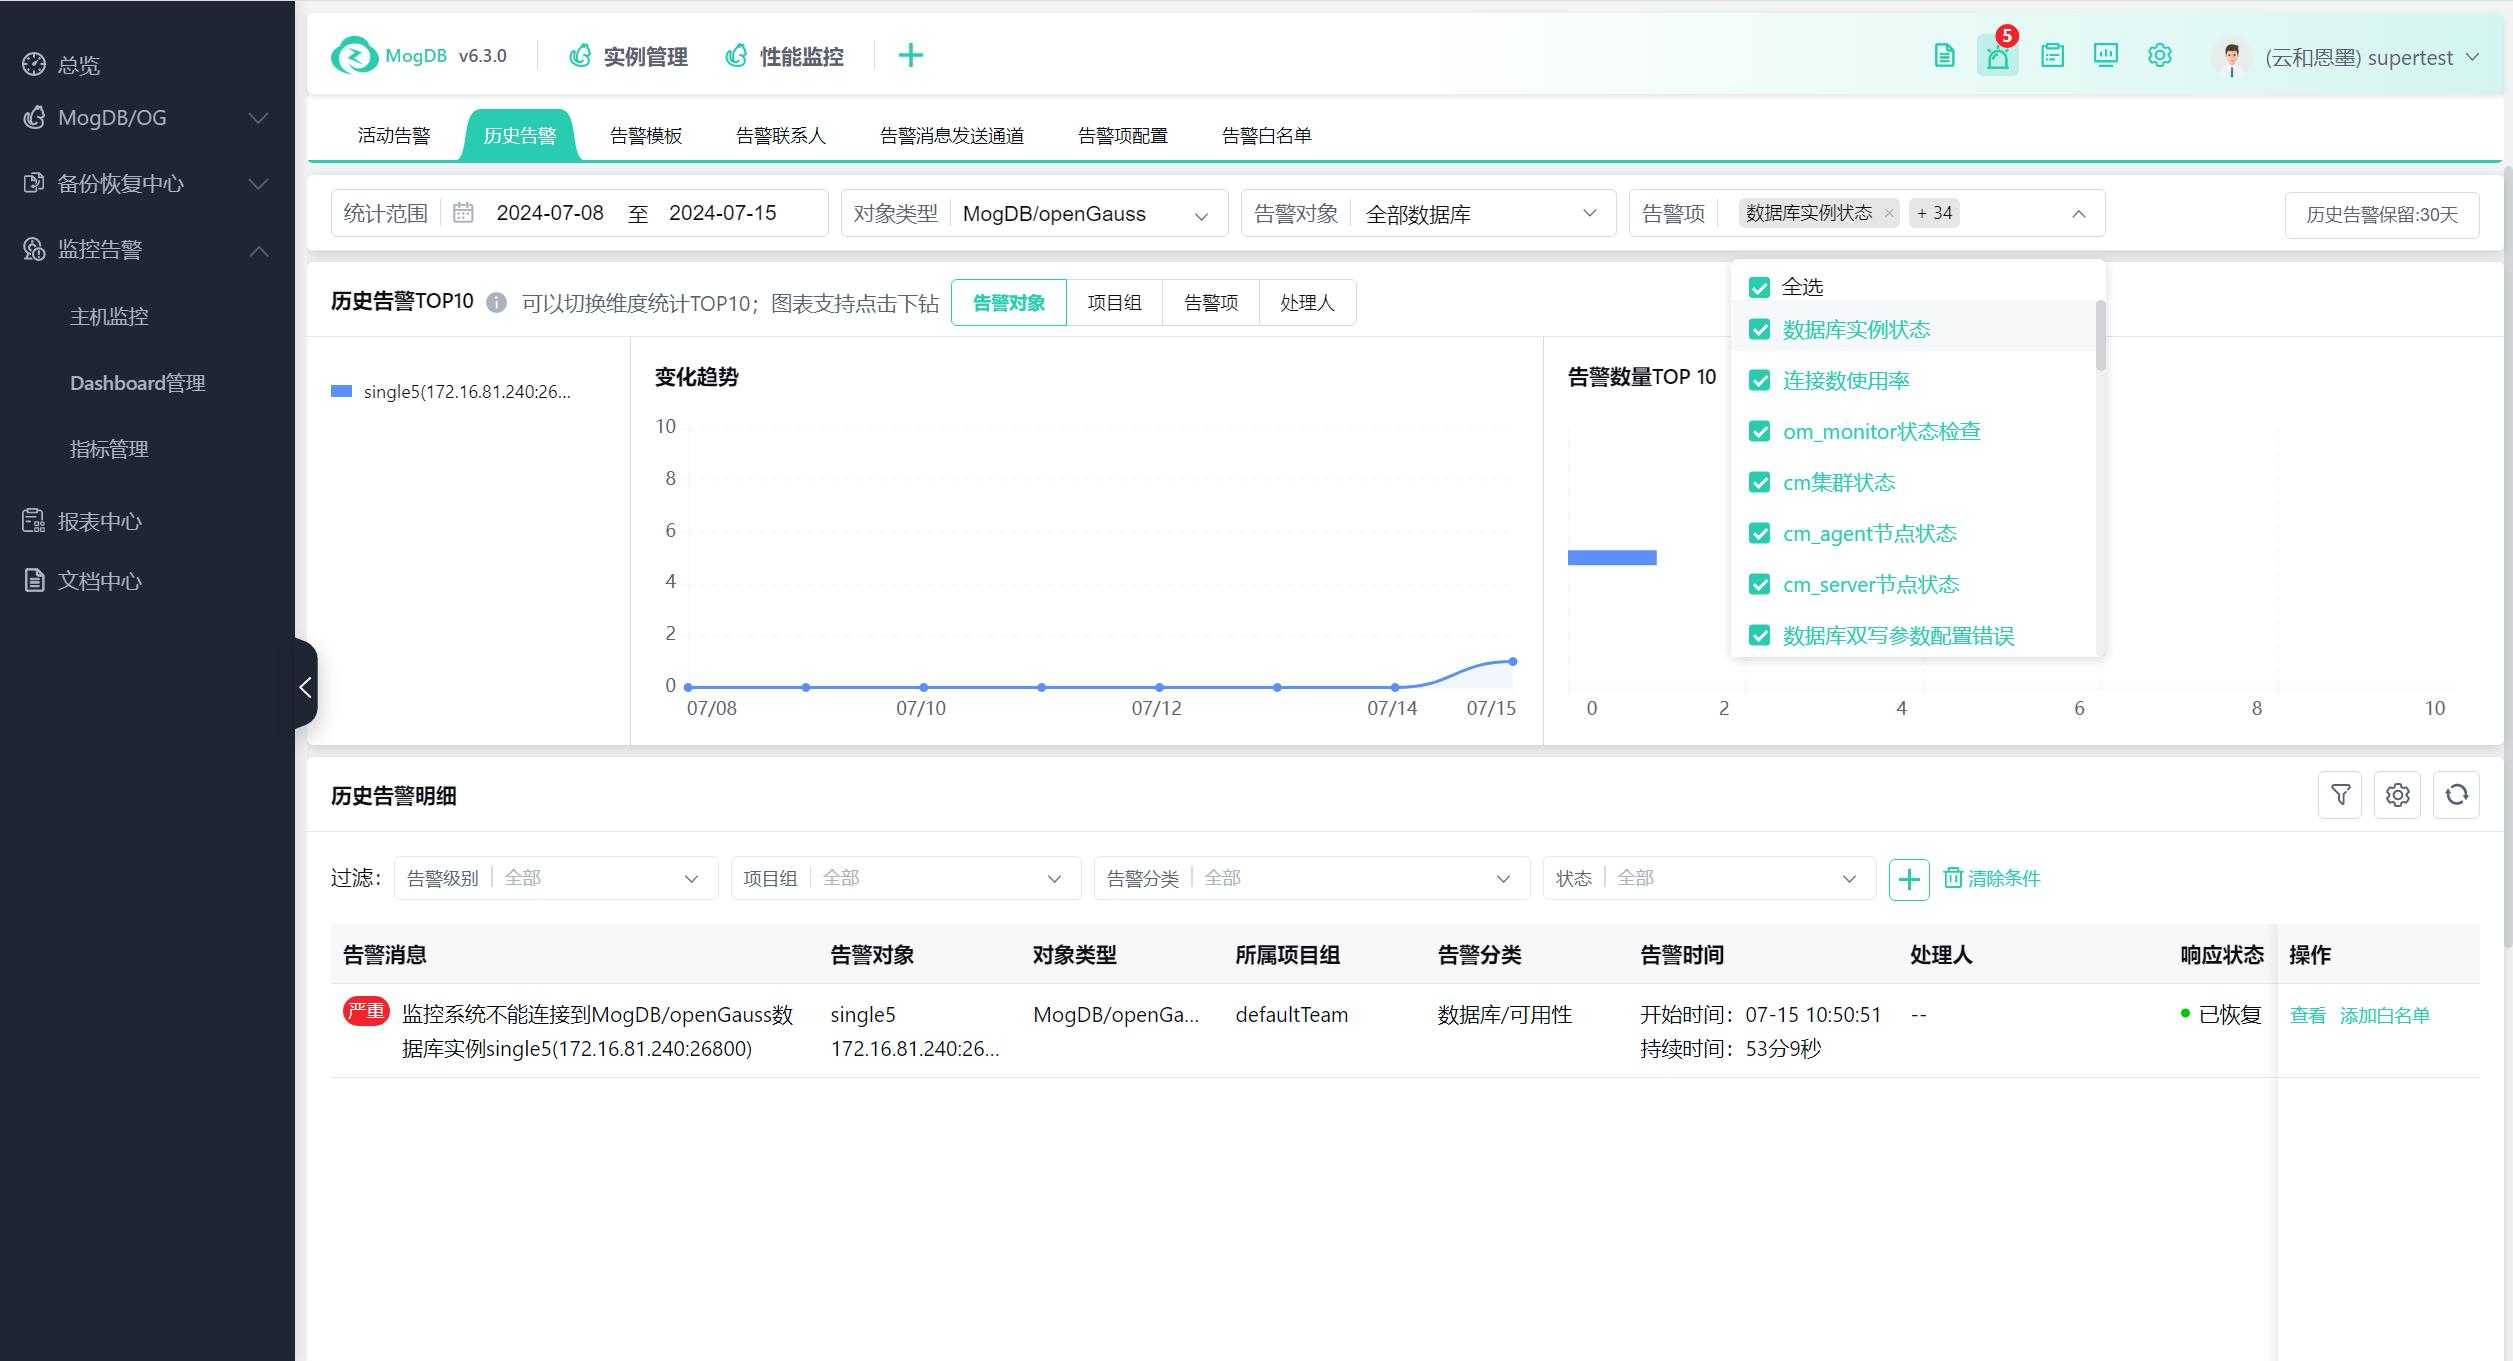Open 状态 filter dropdown
2513x1361 pixels.
(1709, 879)
